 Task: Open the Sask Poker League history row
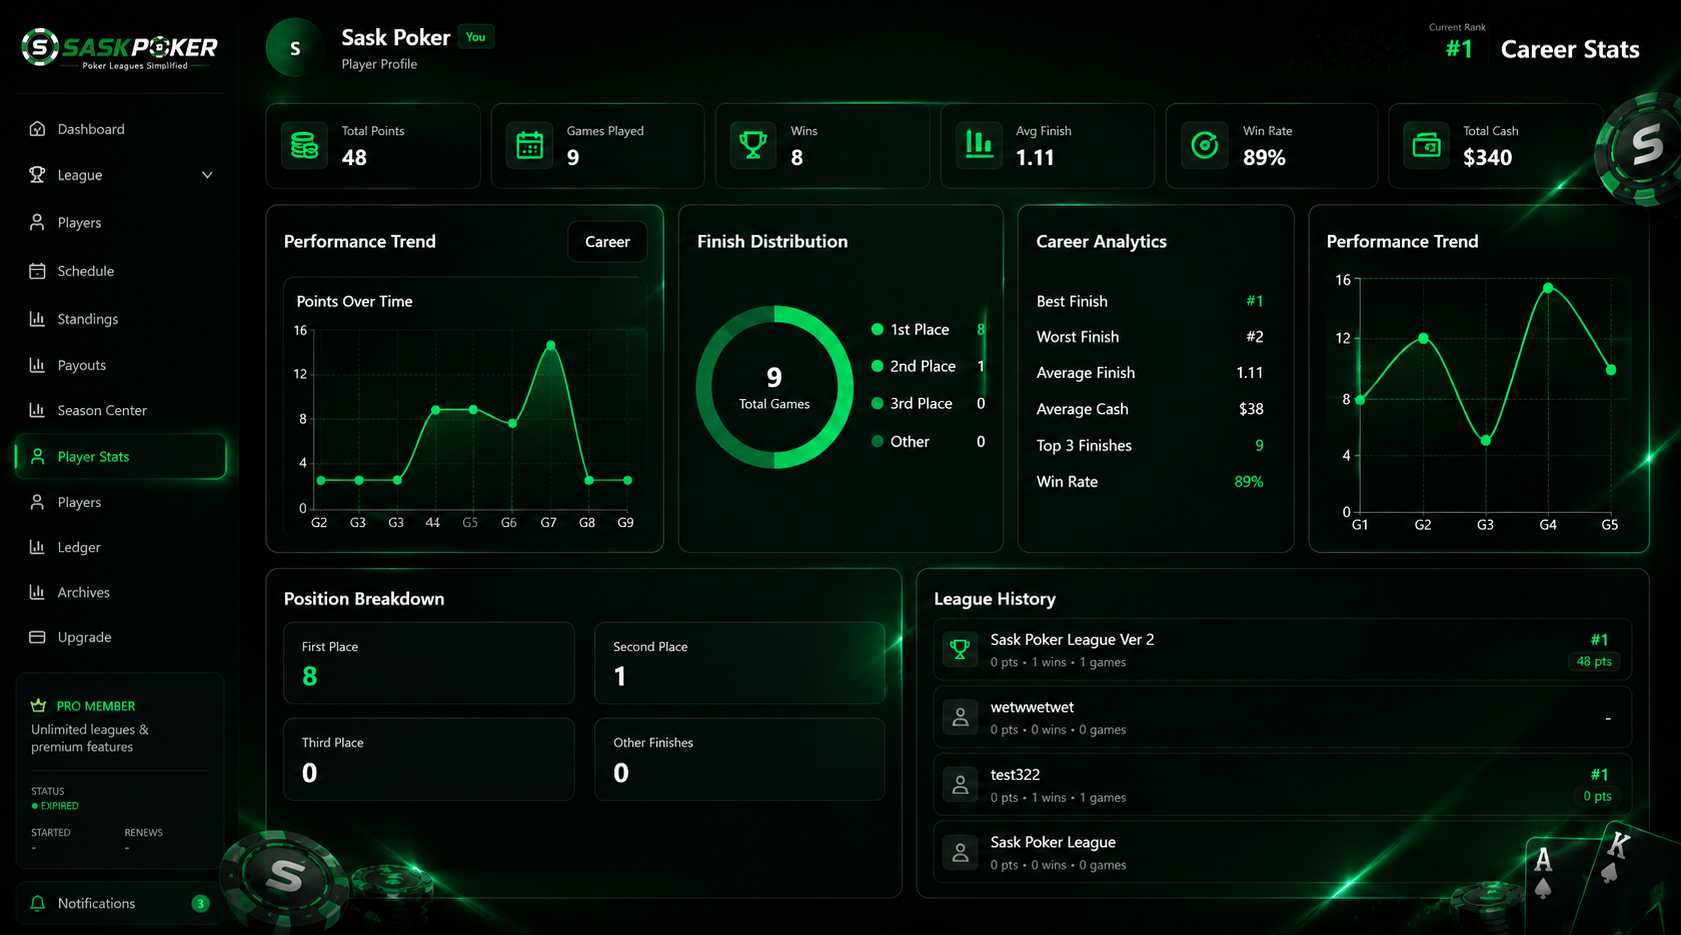[x=1282, y=852]
